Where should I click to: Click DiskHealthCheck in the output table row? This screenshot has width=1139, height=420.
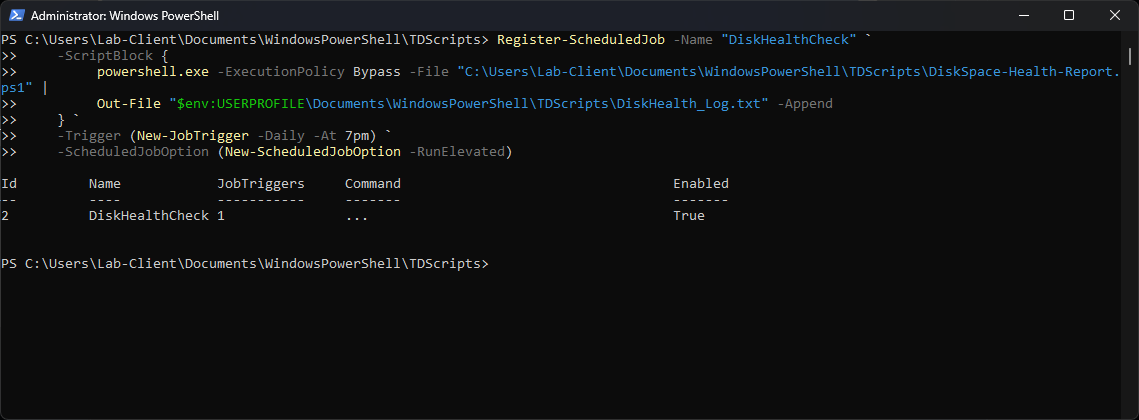click(148, 215)
